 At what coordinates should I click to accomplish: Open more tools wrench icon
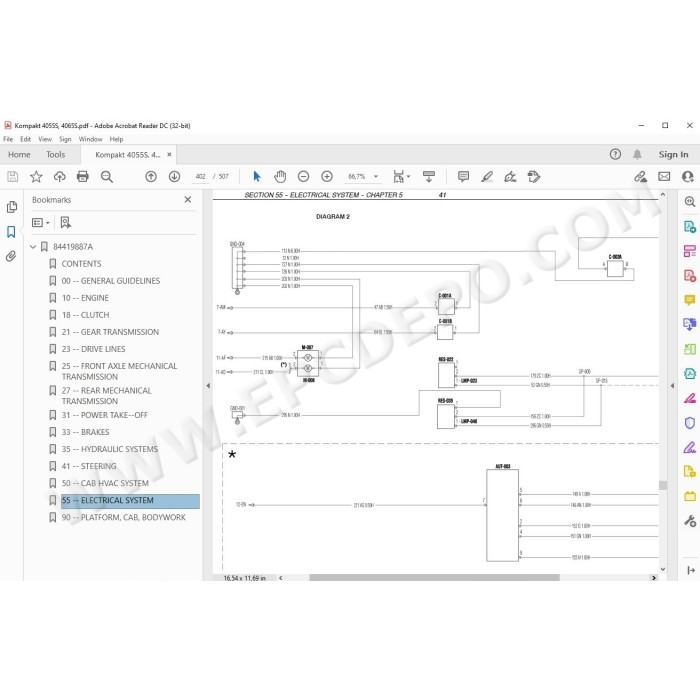click(690, 521)
